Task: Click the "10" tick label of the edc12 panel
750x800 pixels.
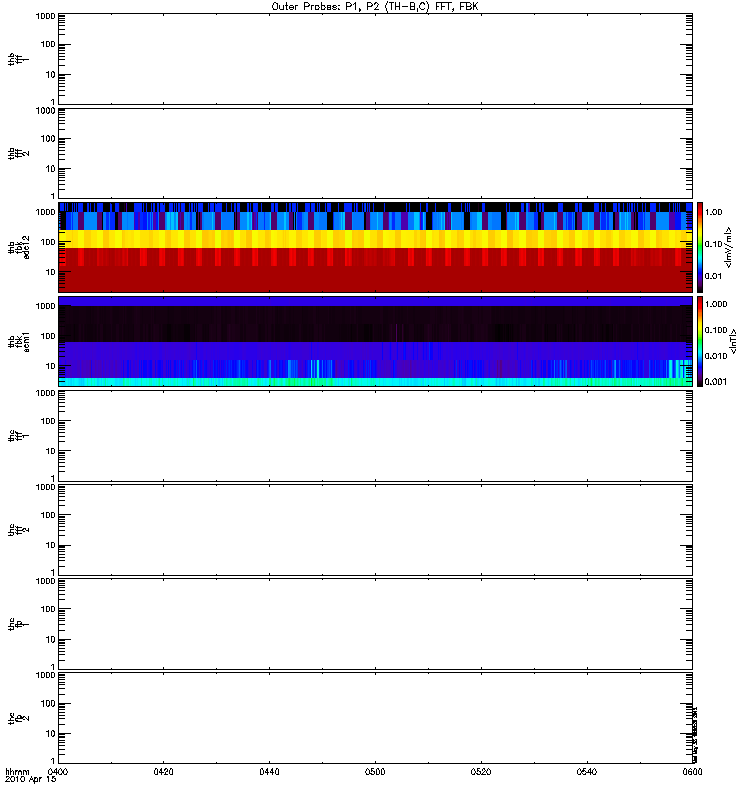Action: (51, 272)
